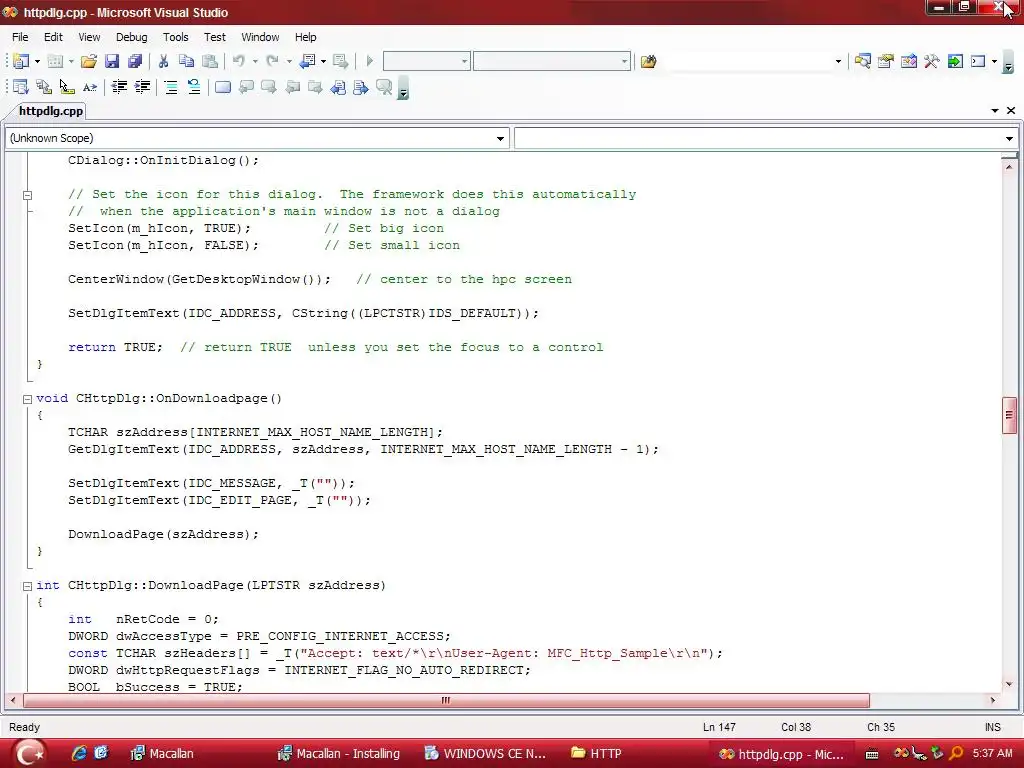Viewport: 1024px width, 768px height.
Task: Click the Display Word Completion icon
Action: tap(89, 87)
